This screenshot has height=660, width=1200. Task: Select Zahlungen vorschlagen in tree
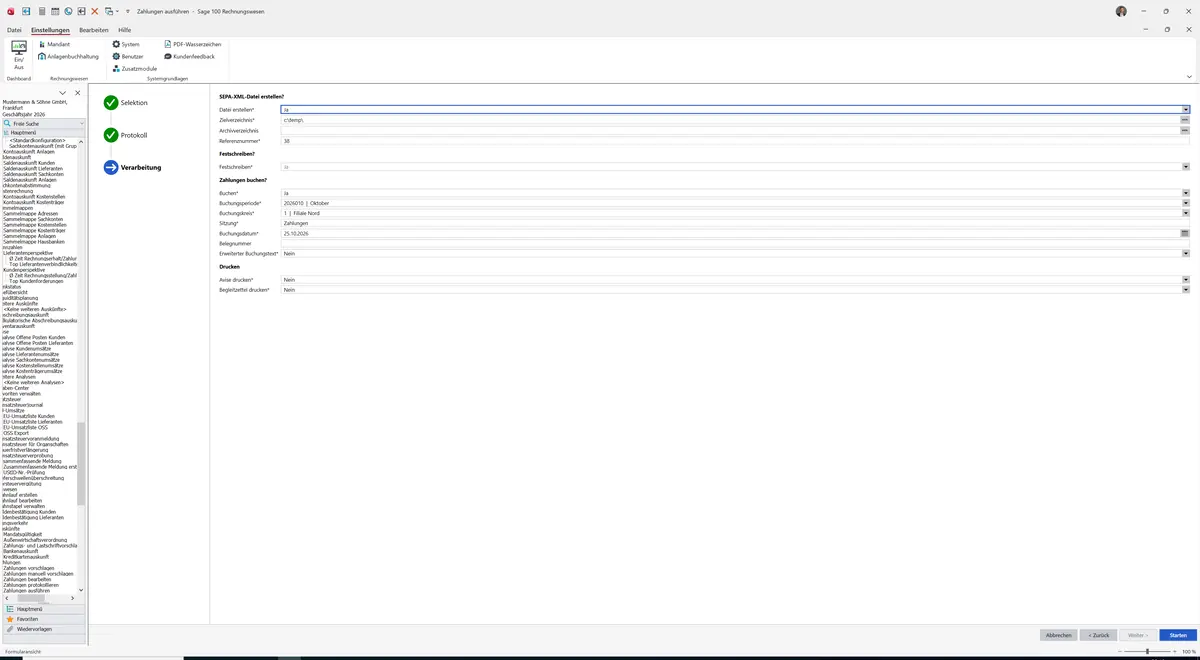29,568
